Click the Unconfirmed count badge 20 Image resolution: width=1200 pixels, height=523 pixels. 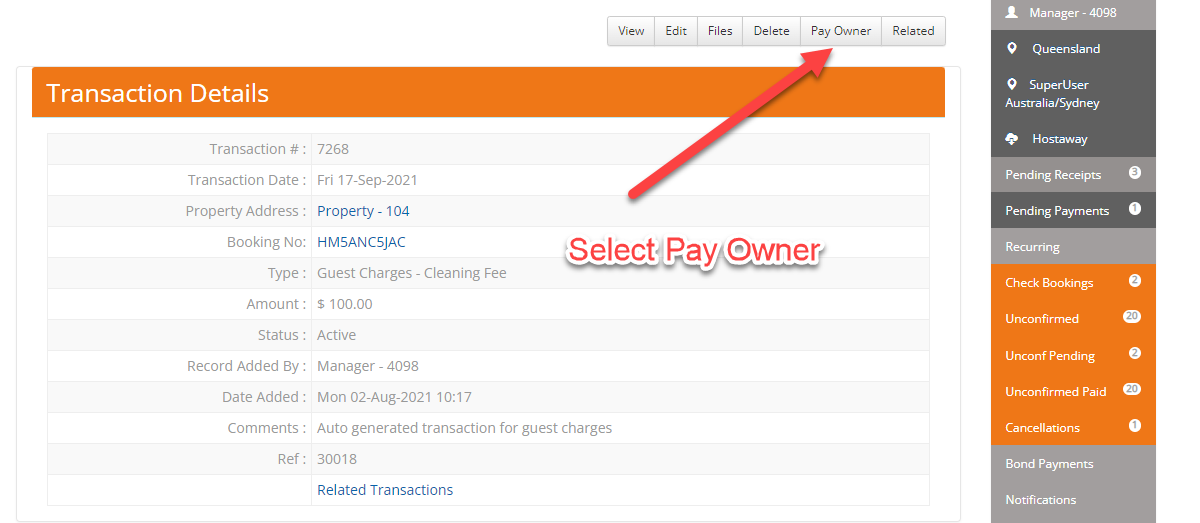[x=1132, y=316]
